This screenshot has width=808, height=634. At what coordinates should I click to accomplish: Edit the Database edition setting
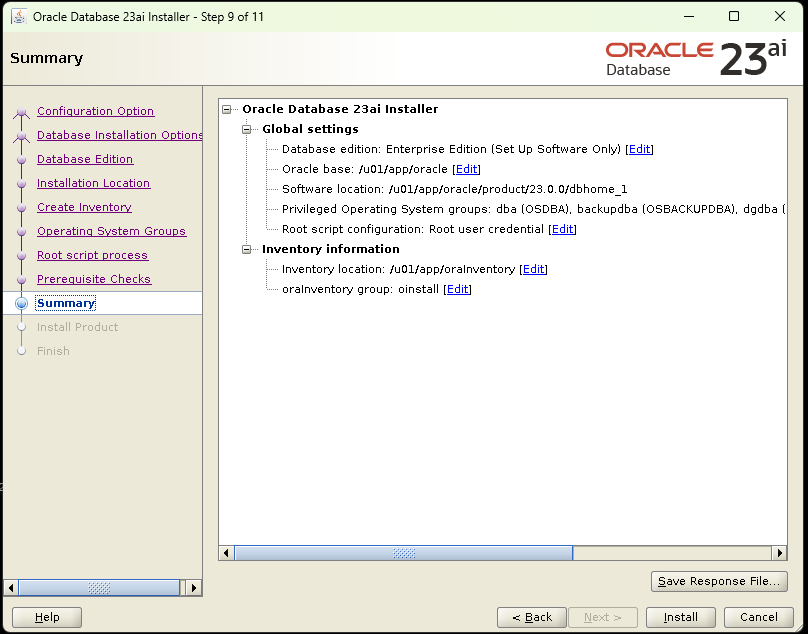tap(639, 149)
